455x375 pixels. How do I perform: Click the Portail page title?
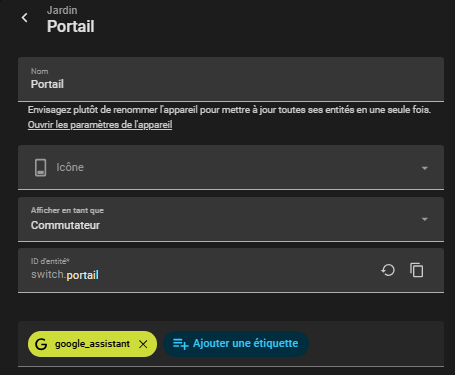pyautogui.click(x=71, y=26)
